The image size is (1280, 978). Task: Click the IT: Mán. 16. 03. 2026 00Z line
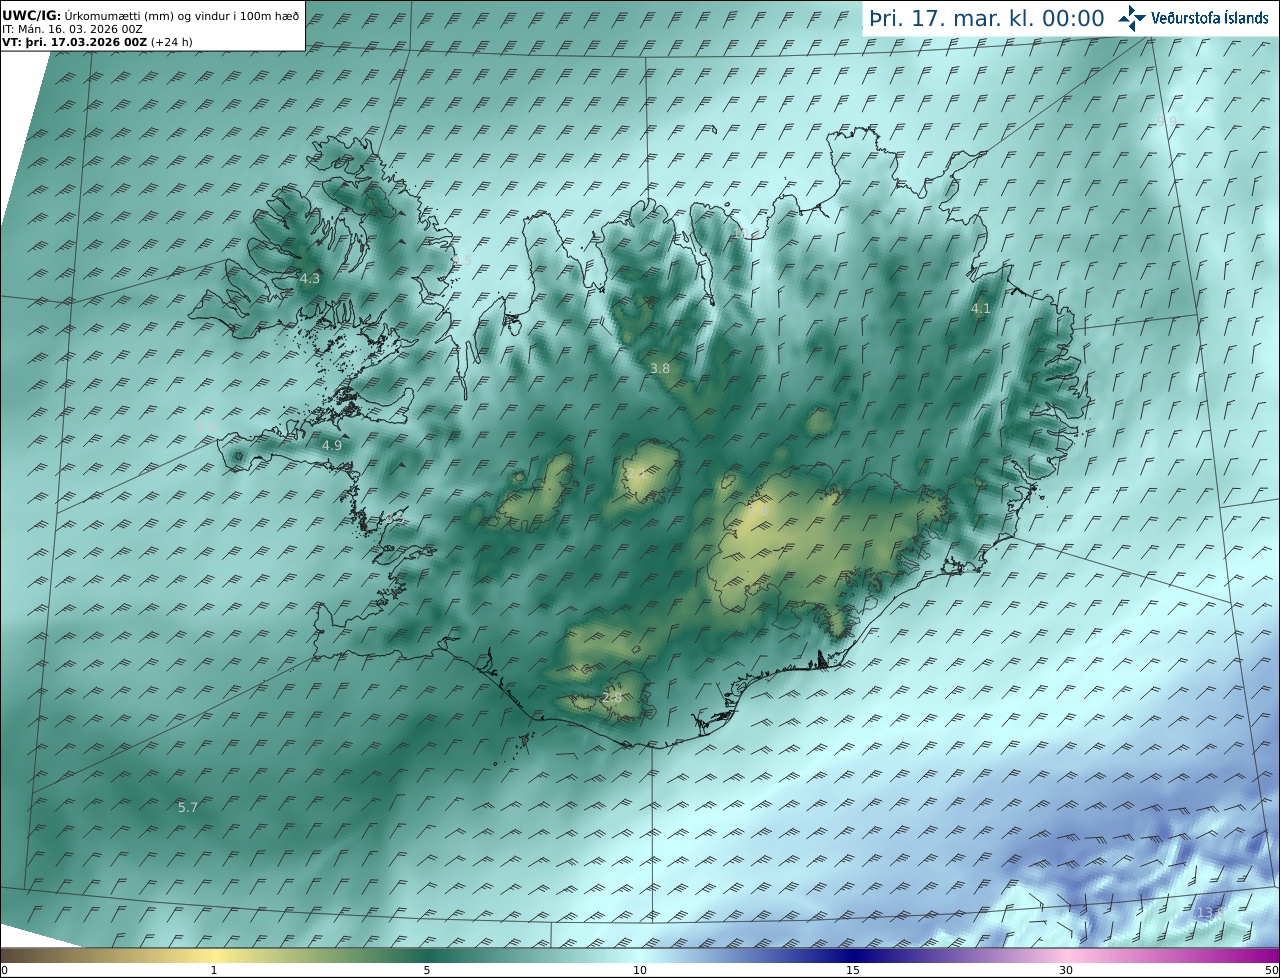coord(72,29)
